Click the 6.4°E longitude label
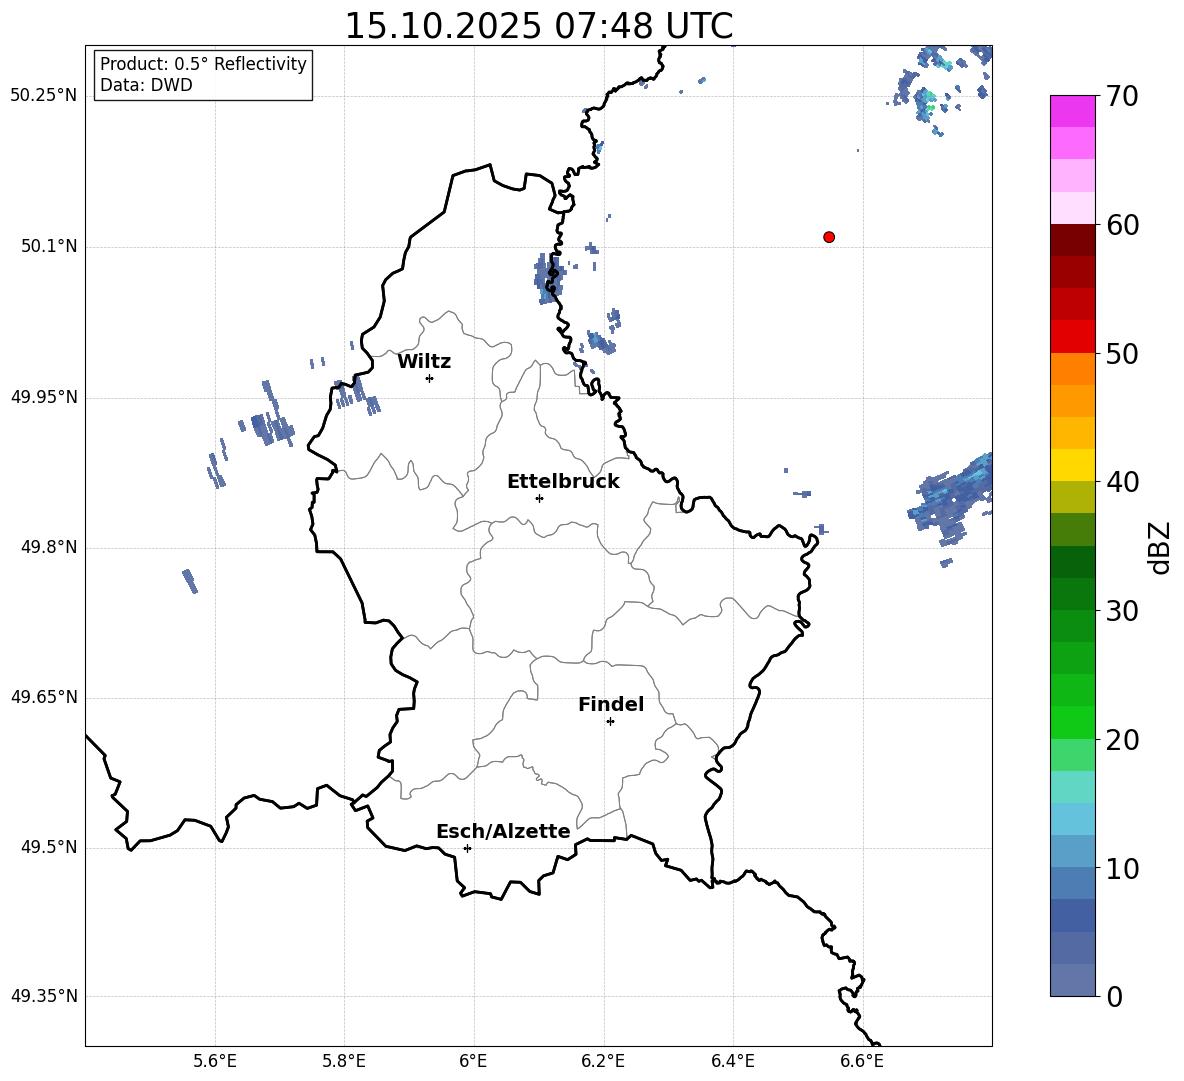Viewport: 1184px width, 1081px height. (x=732, y=1061)
